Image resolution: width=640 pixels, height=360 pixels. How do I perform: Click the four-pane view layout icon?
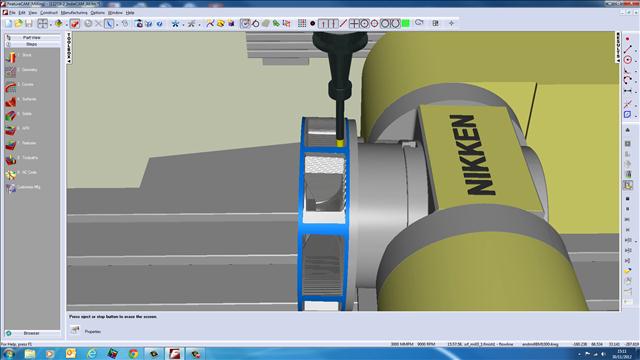tap(42, 24)
